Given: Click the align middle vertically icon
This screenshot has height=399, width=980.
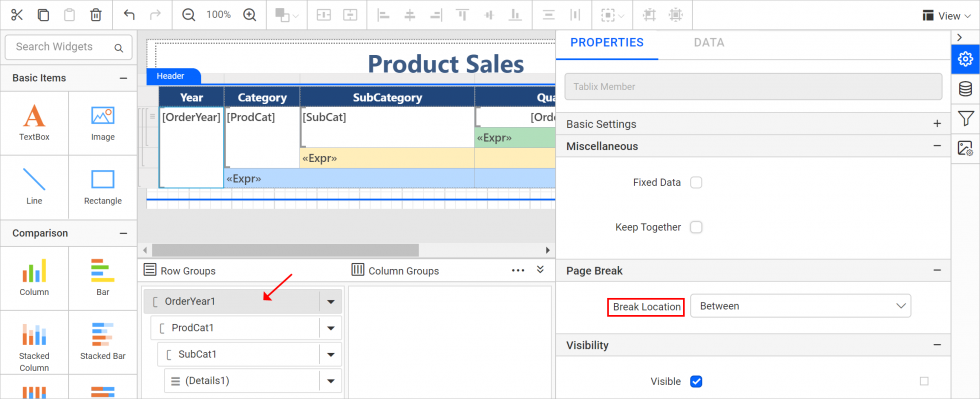Looking at the screenshot, I should point(489,14).
